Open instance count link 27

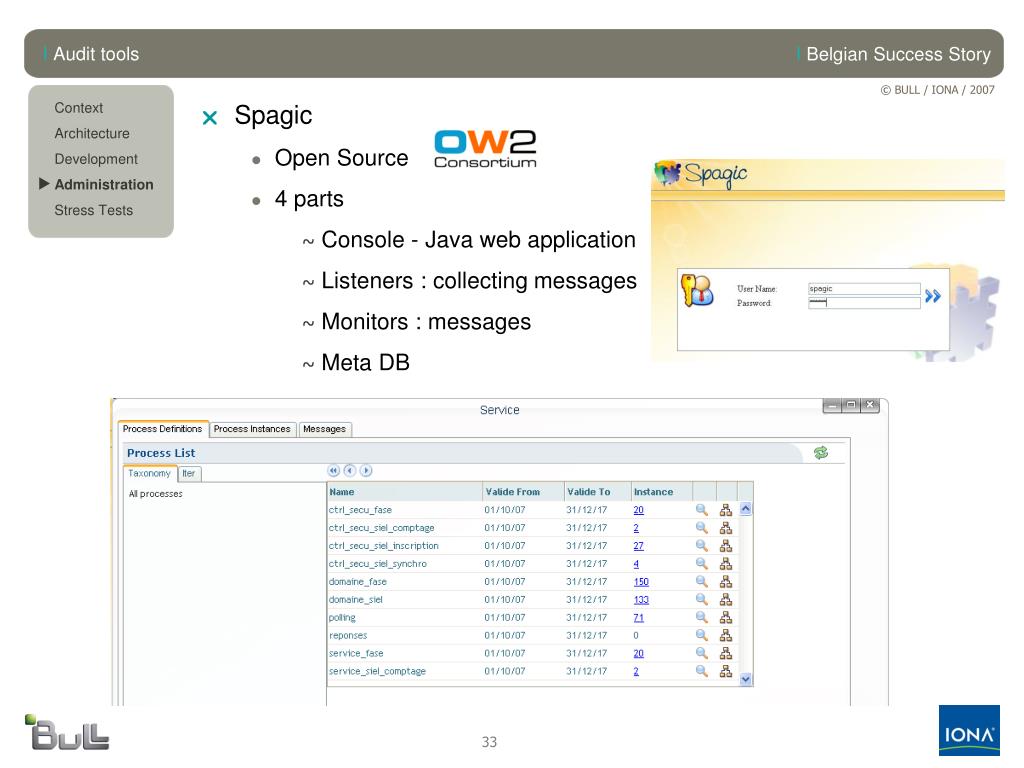[638, 546]
